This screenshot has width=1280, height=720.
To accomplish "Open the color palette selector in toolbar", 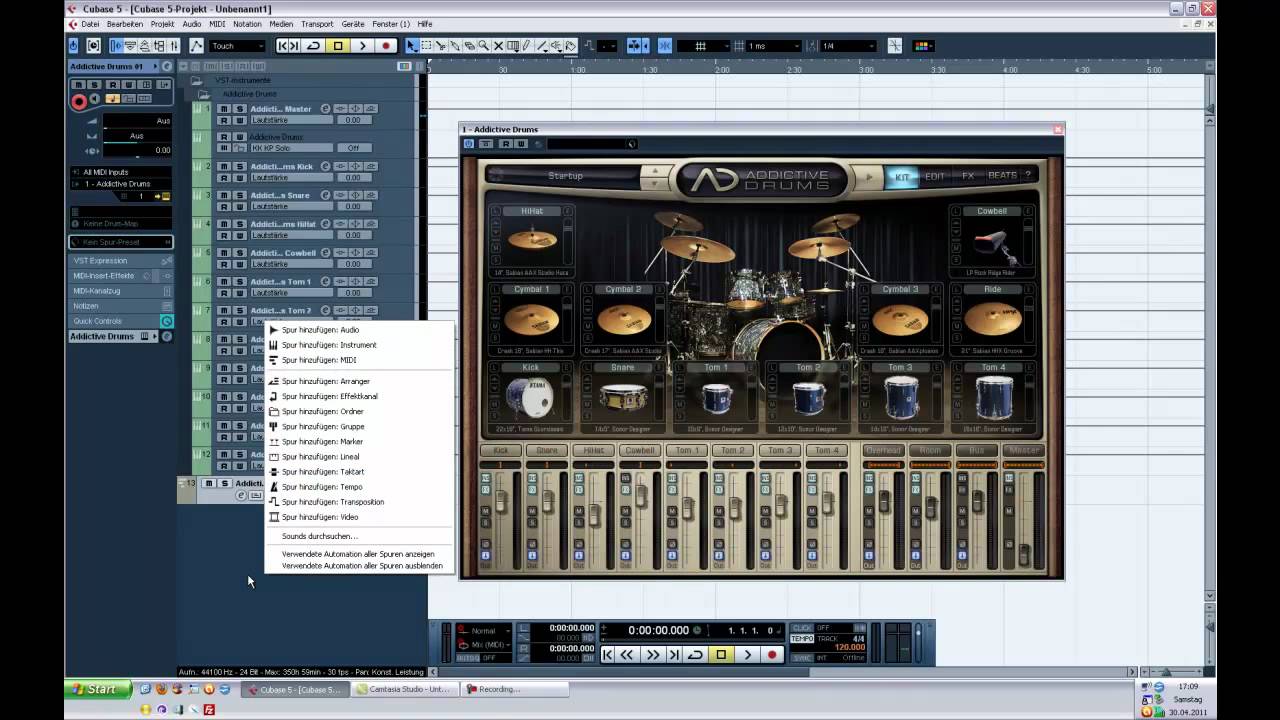I will point(923,46).
